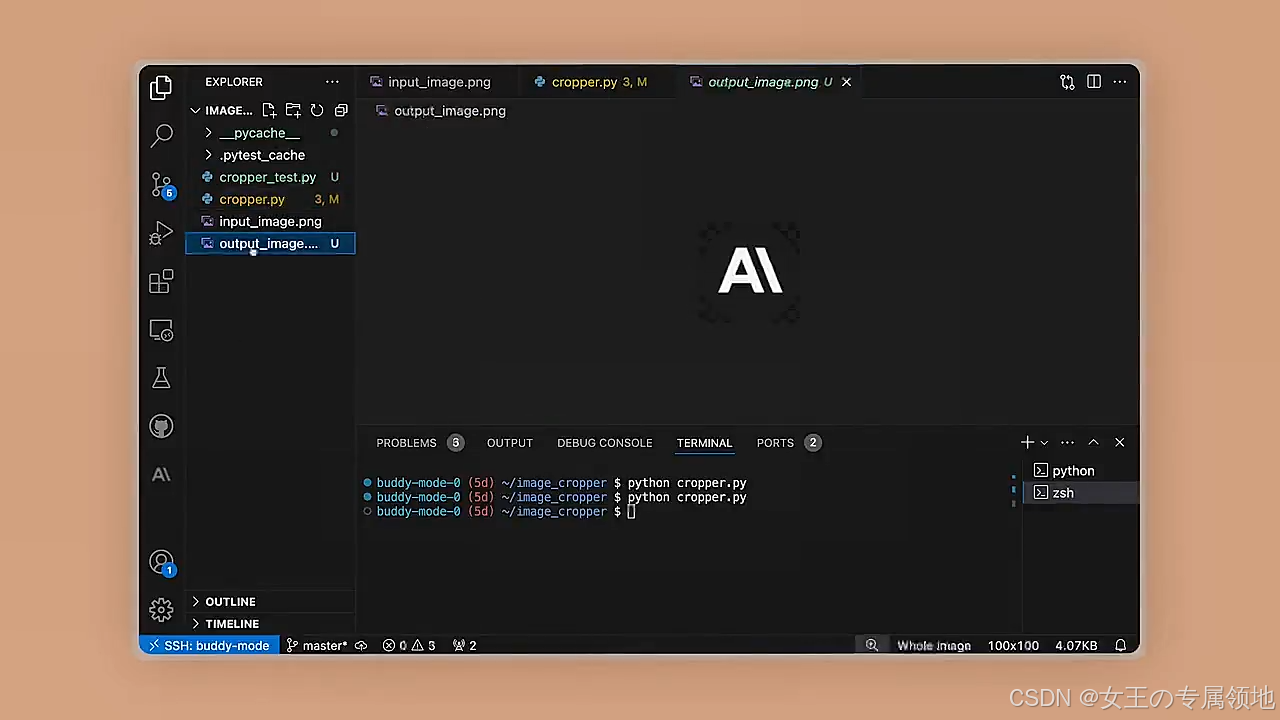Open the Remote Explorer view

click(x=161, y=330)
